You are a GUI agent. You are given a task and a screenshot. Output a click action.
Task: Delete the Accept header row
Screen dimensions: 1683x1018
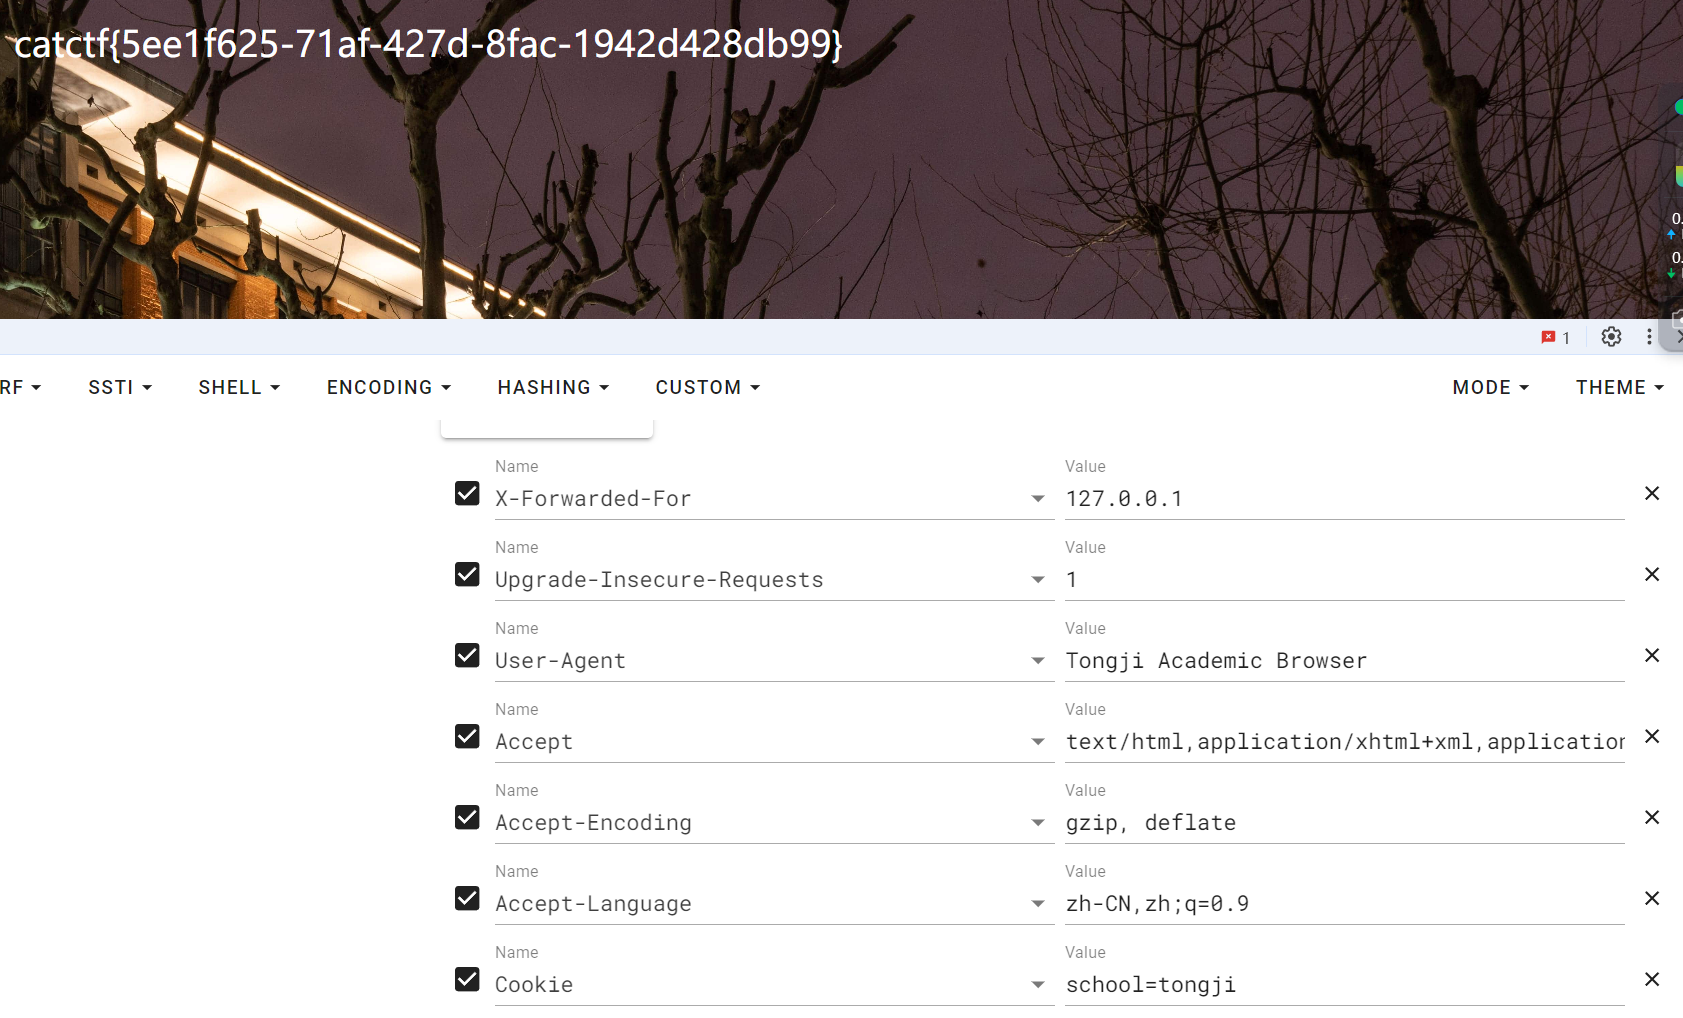(x=1652, y=736)
